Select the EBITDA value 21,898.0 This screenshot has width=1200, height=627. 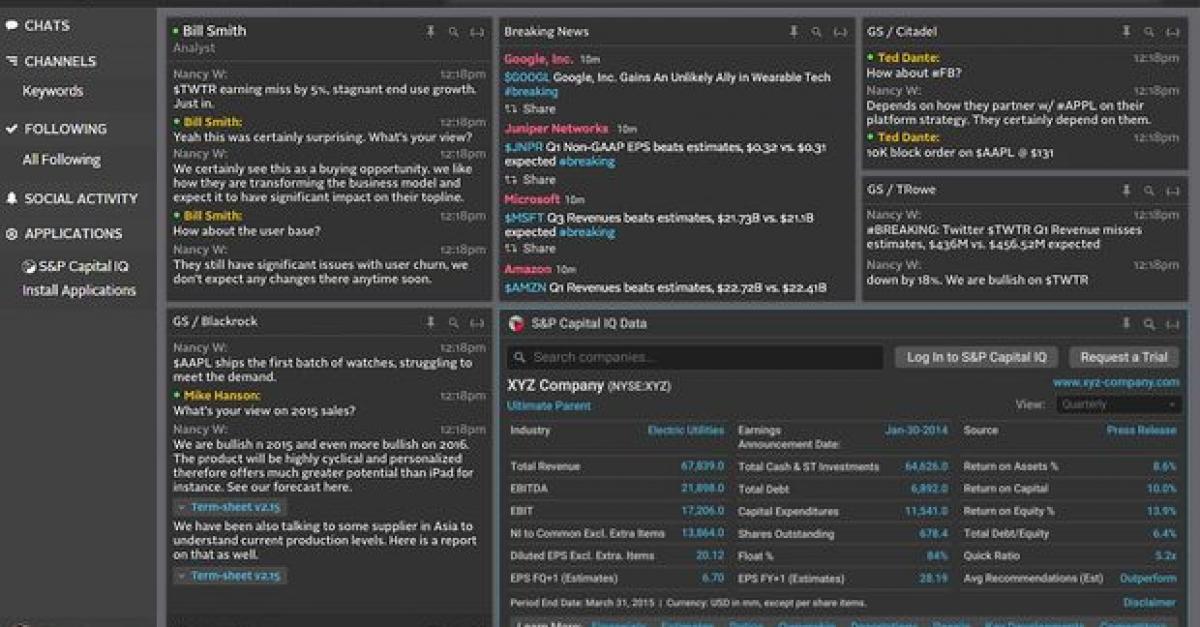click(702, 488)
